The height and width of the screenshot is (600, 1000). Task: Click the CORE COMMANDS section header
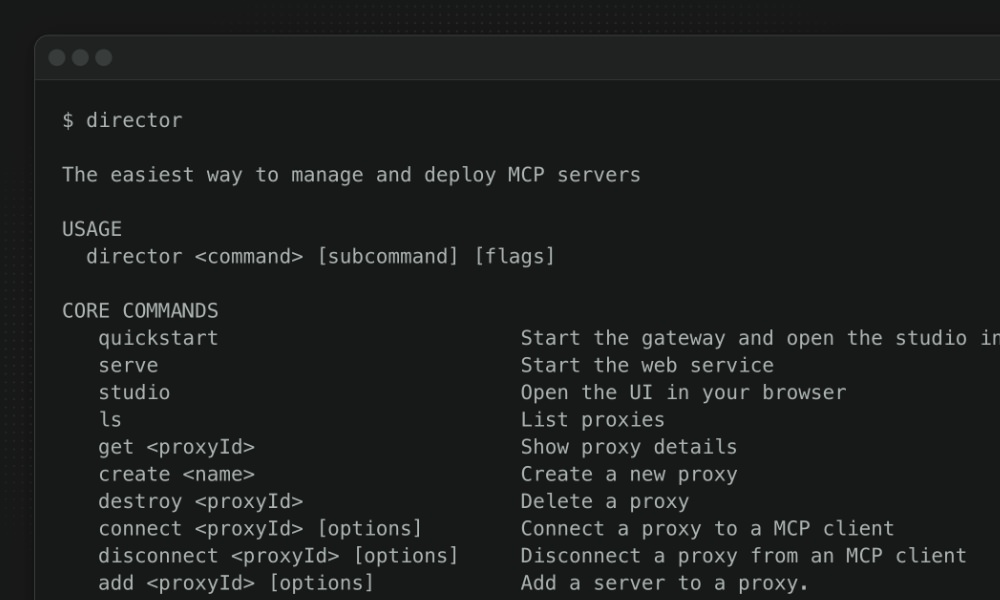(142, 310)
